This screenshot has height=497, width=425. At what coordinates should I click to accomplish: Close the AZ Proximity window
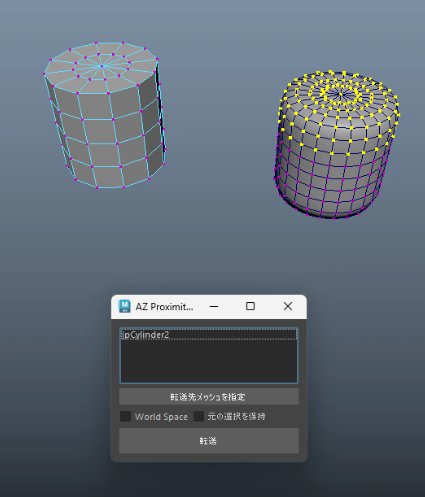(x=288, y=306)
